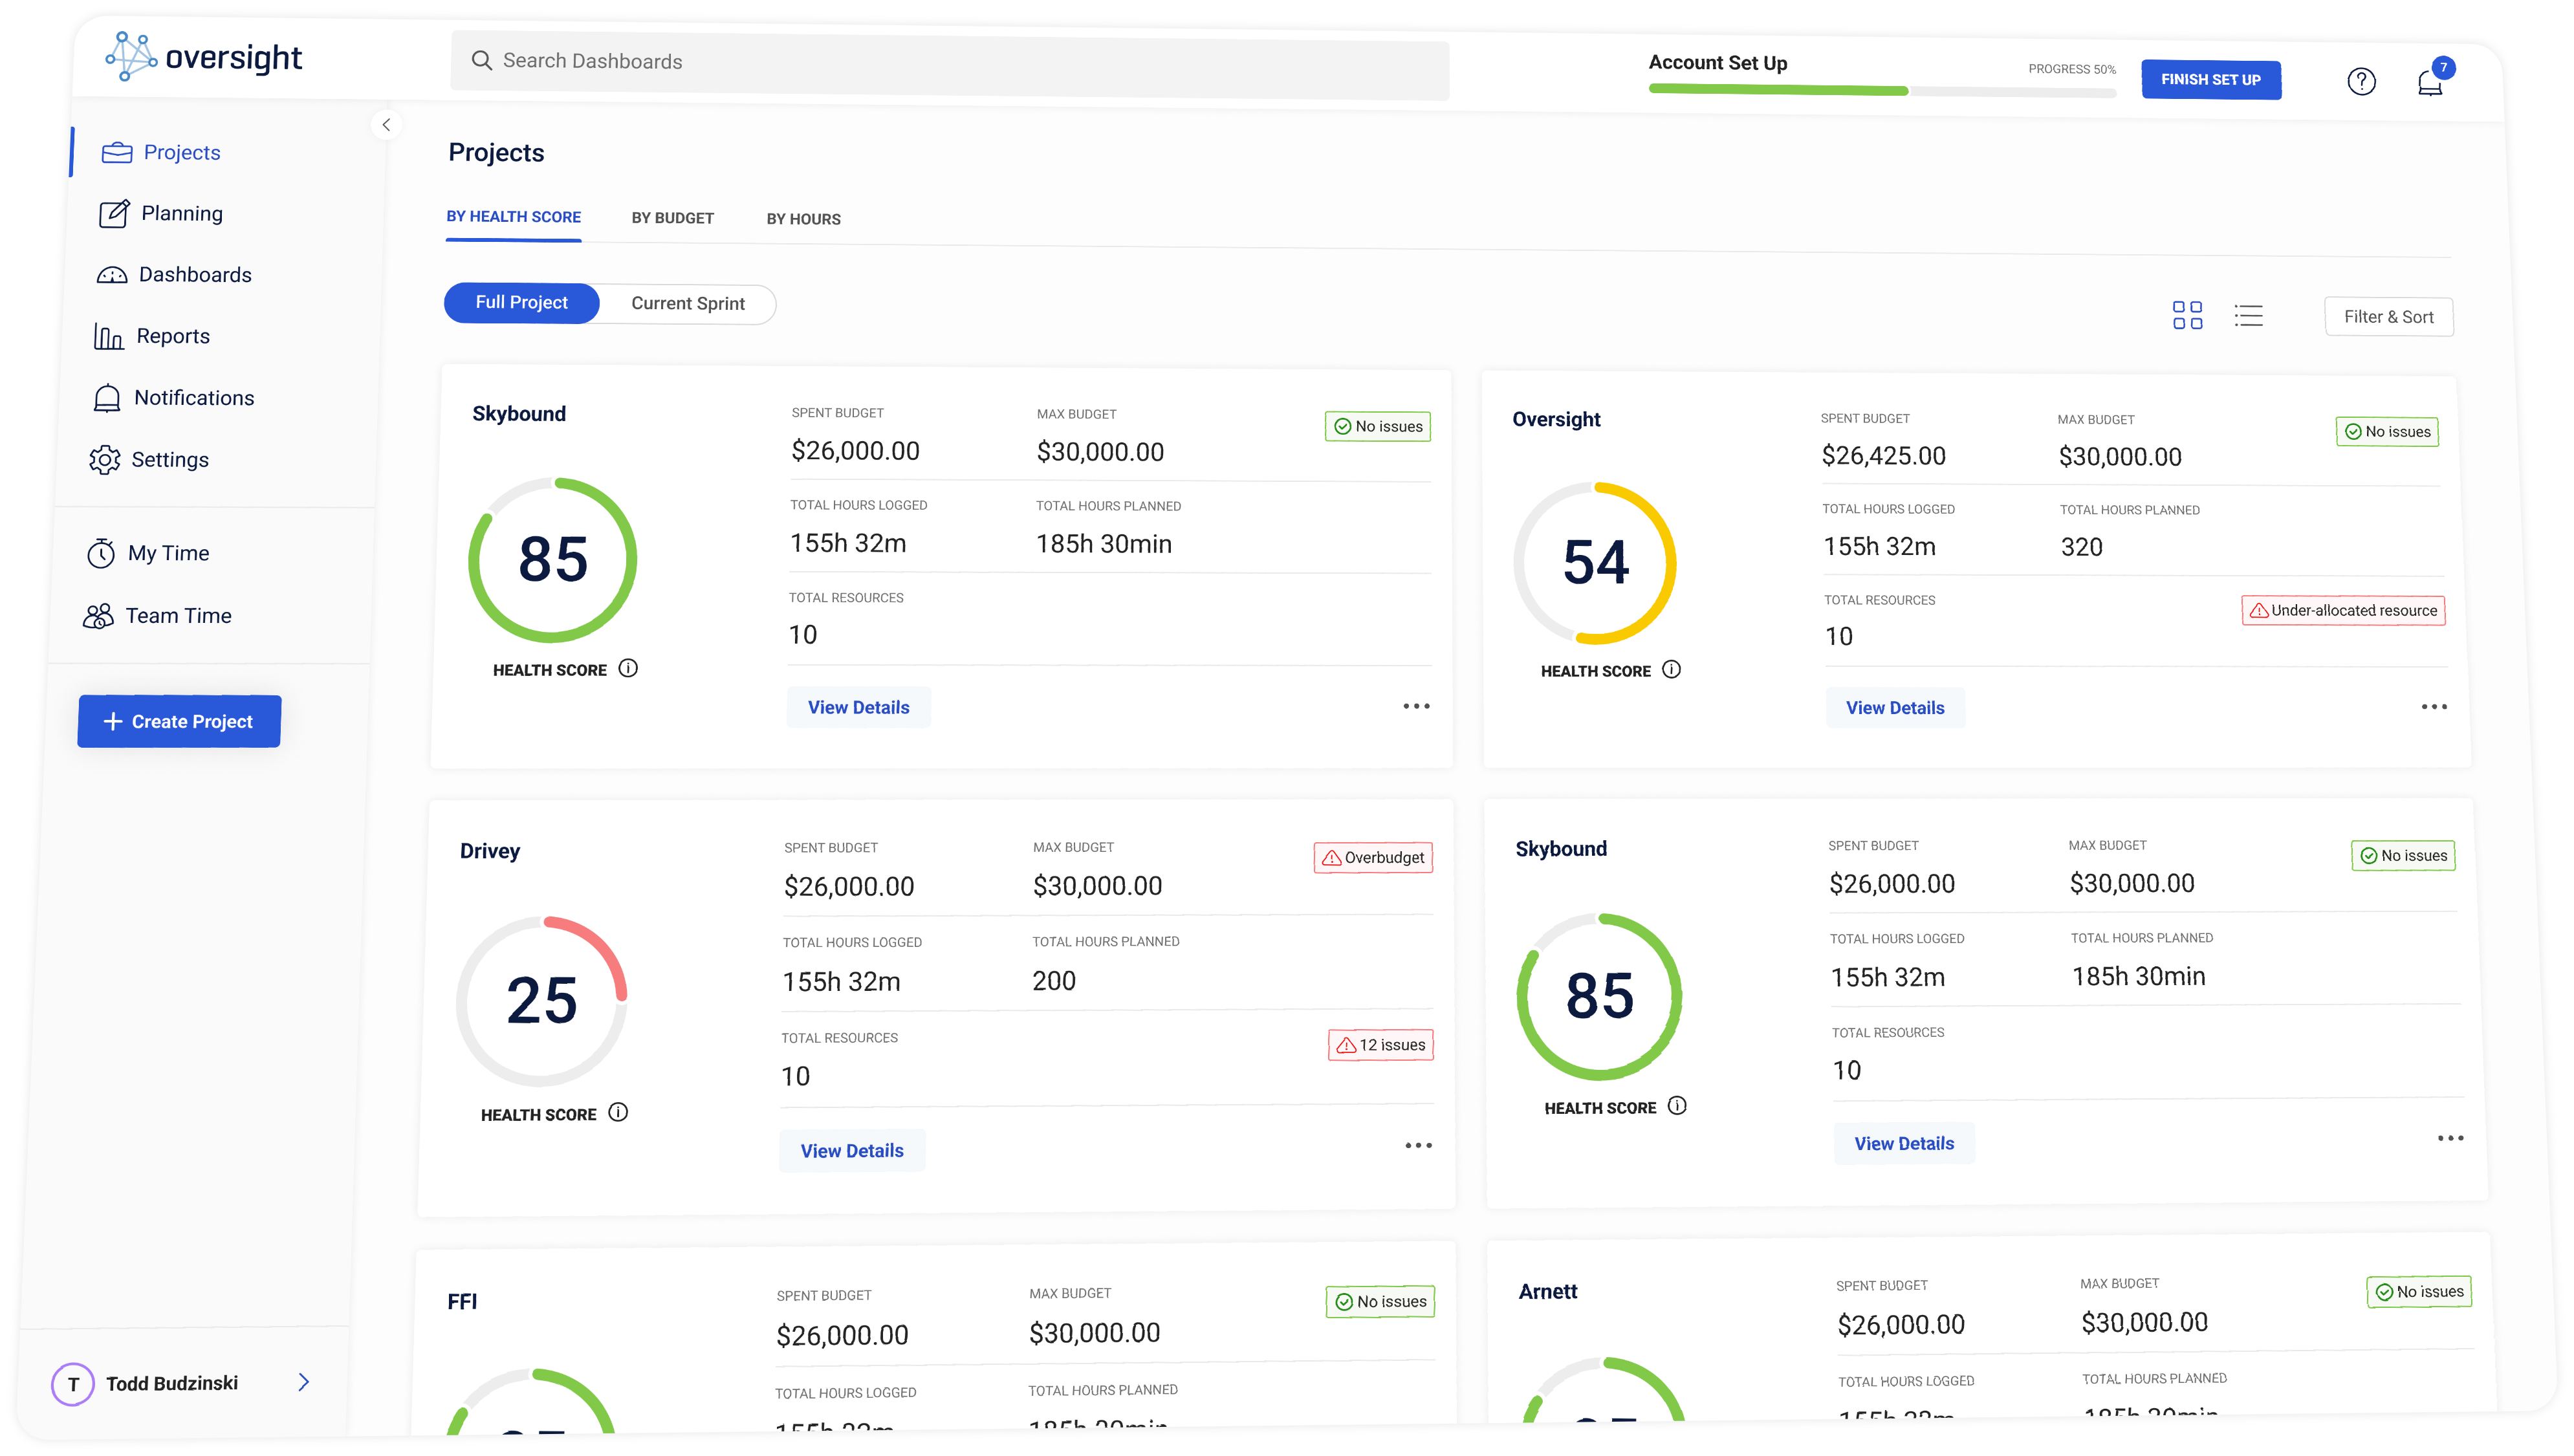Switch to list view layout icon
This screenshot has width=2574, height=1456.
click(x=2248, y=316)
